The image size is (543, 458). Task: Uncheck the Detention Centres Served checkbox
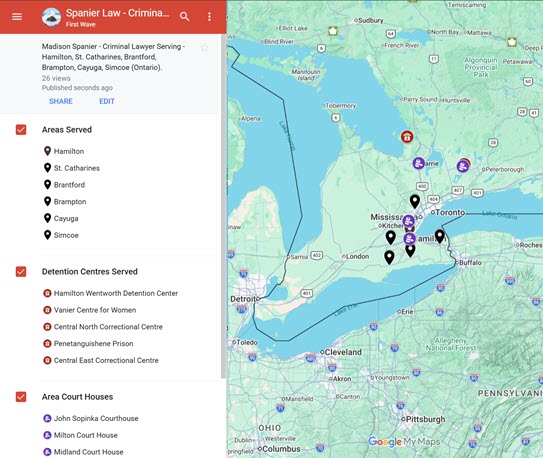click(21, 272)
